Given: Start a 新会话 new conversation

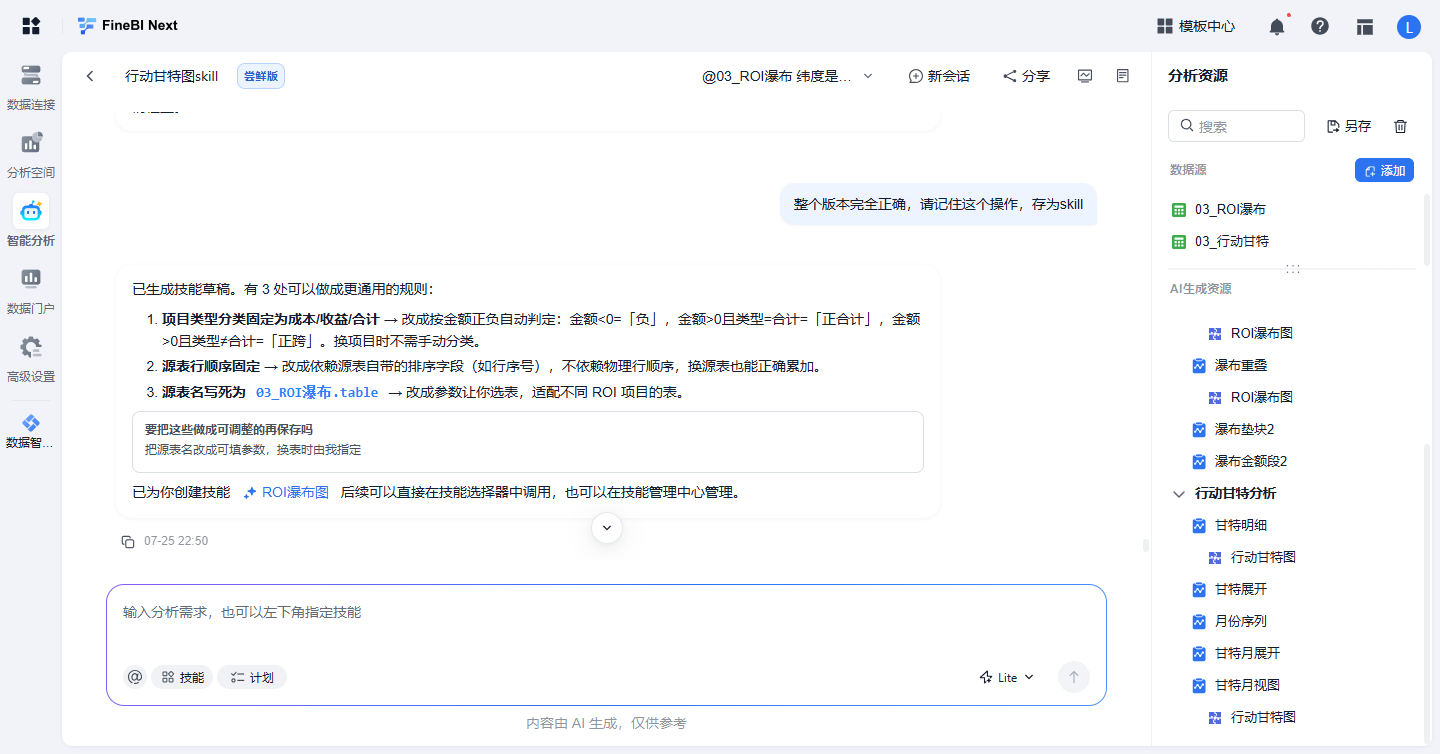Looking at the screenshot, I should click(x=939, y=76).
